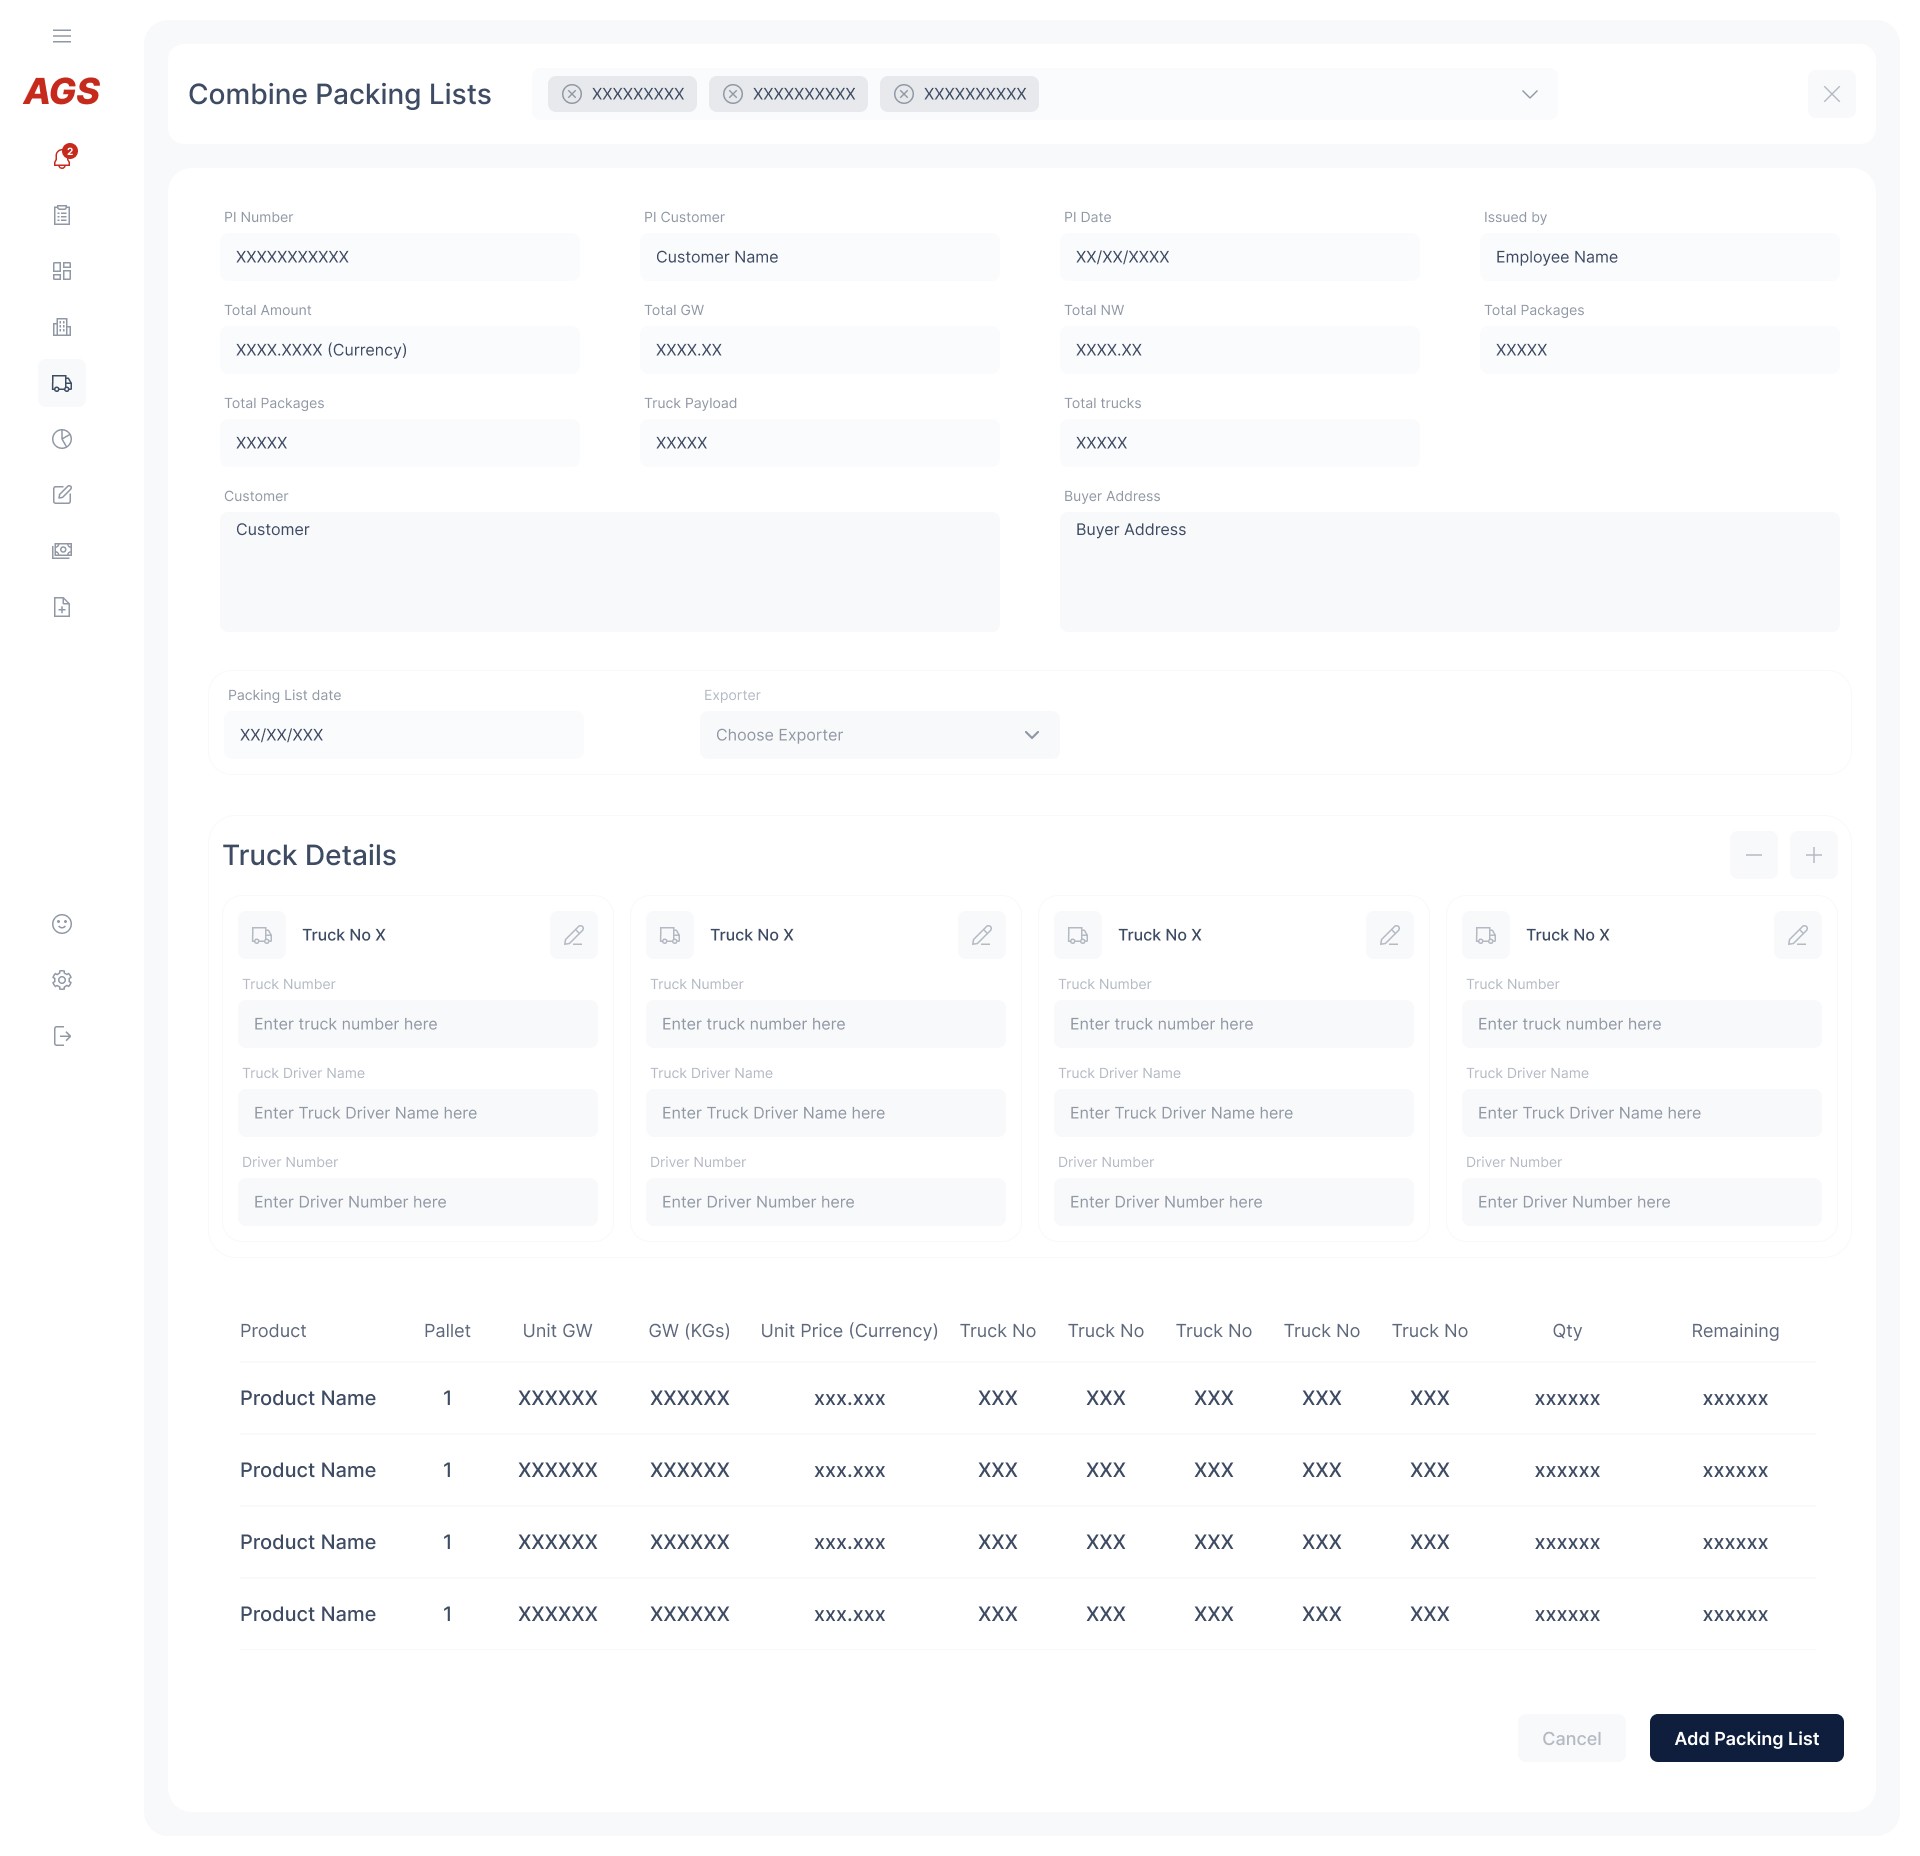Click the logout icon in sidebar
Screen dimensions: 1920x1856
(x=62, y=1036)
